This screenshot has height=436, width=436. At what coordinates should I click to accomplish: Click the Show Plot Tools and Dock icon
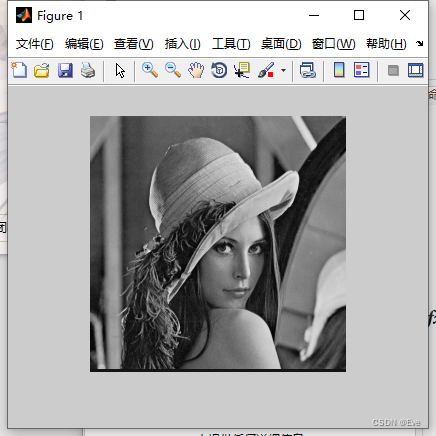point(416,70)
